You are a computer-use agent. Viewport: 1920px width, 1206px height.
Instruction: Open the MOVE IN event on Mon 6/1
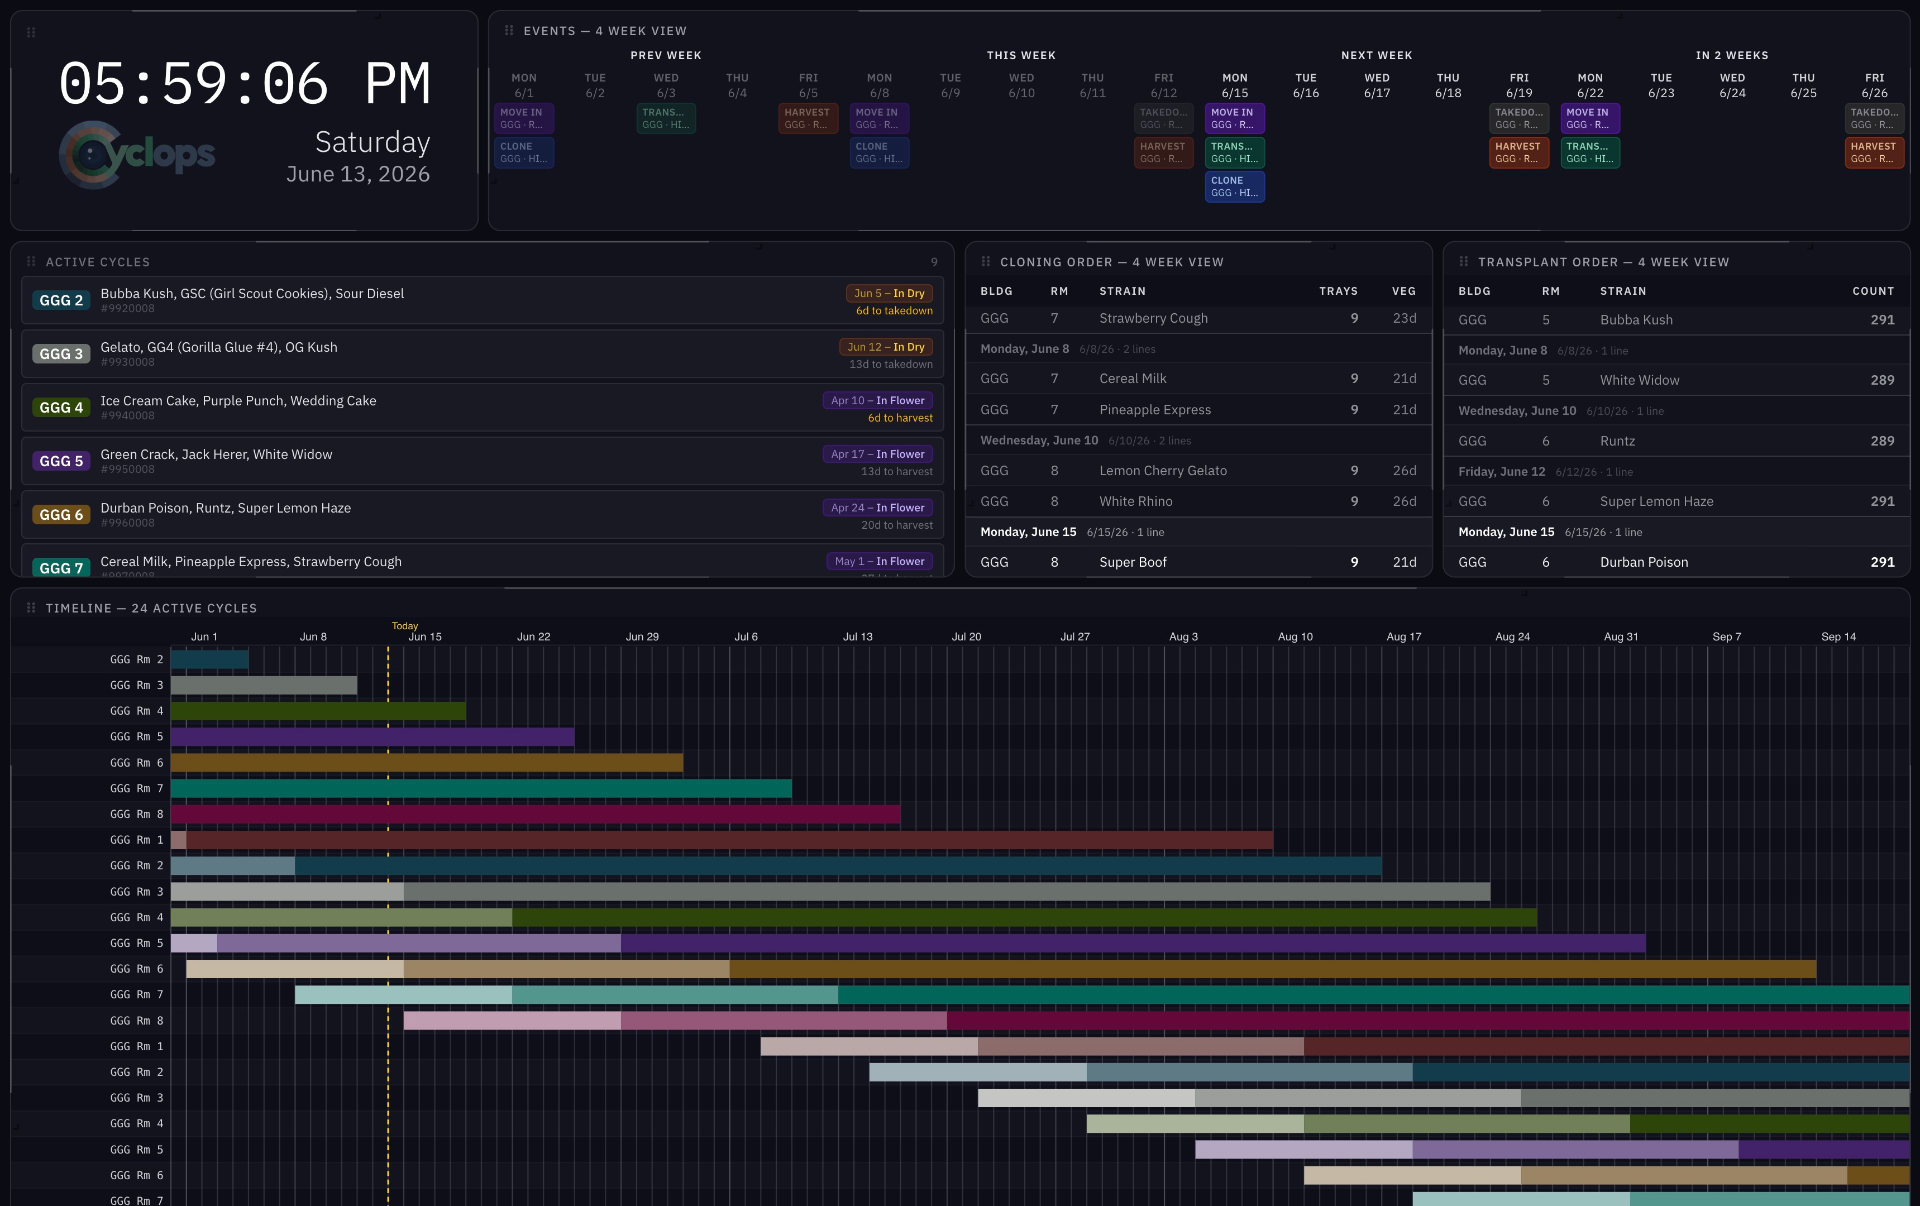click(x=524, y=119)
